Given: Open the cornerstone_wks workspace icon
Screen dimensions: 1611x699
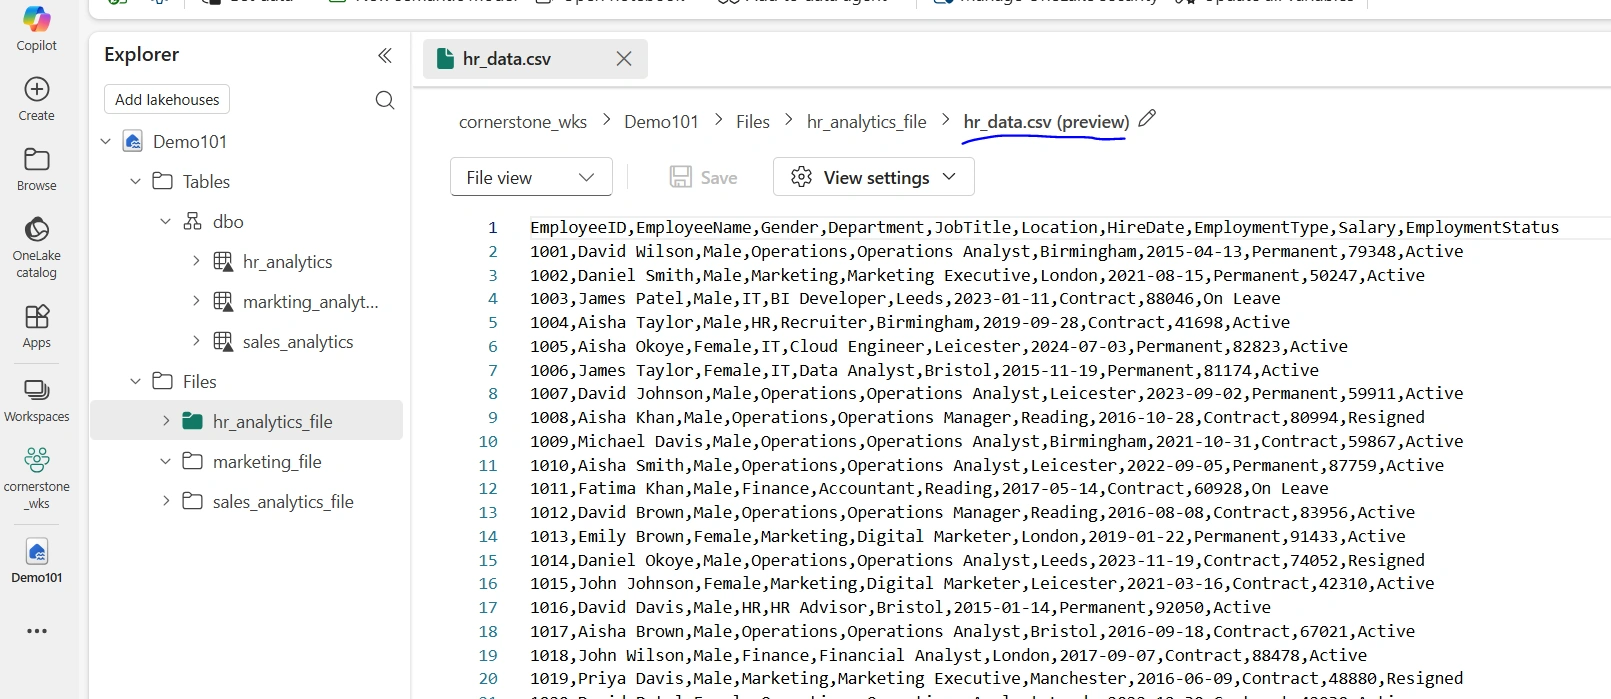Looking at the screenshot, I should coord(37,460).
